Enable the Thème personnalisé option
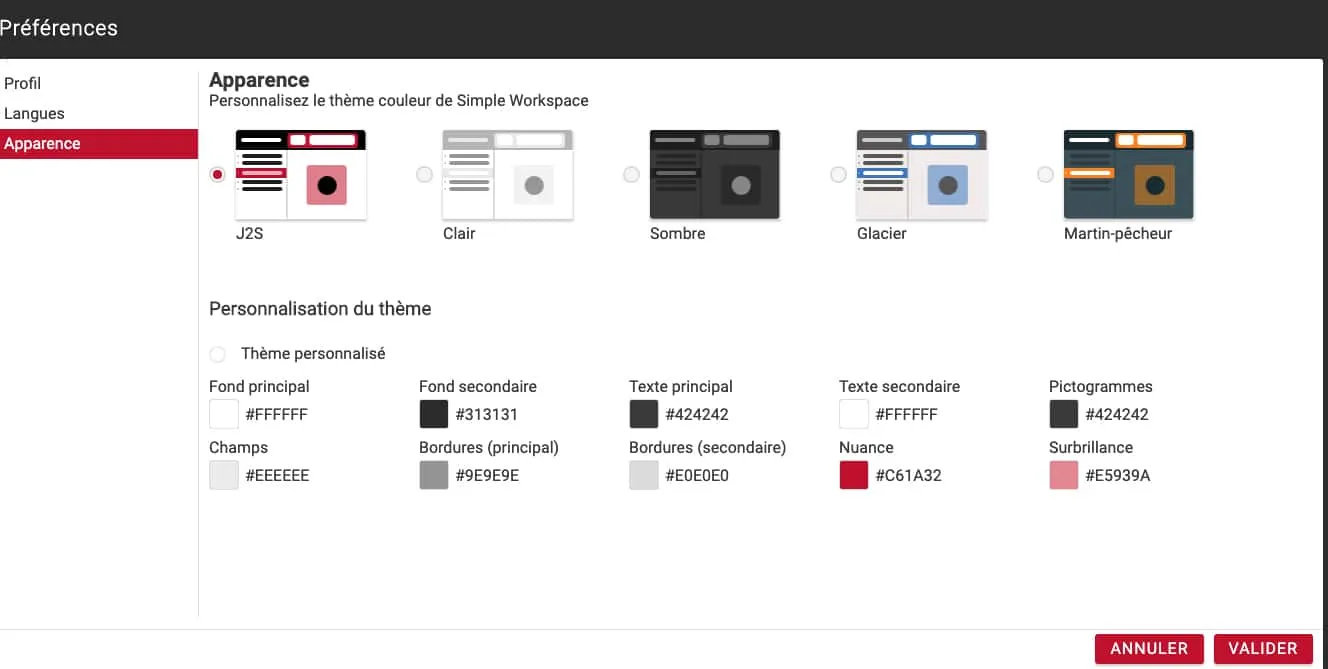Screen dimensions: 1328x669 click(x=218, y=354)
